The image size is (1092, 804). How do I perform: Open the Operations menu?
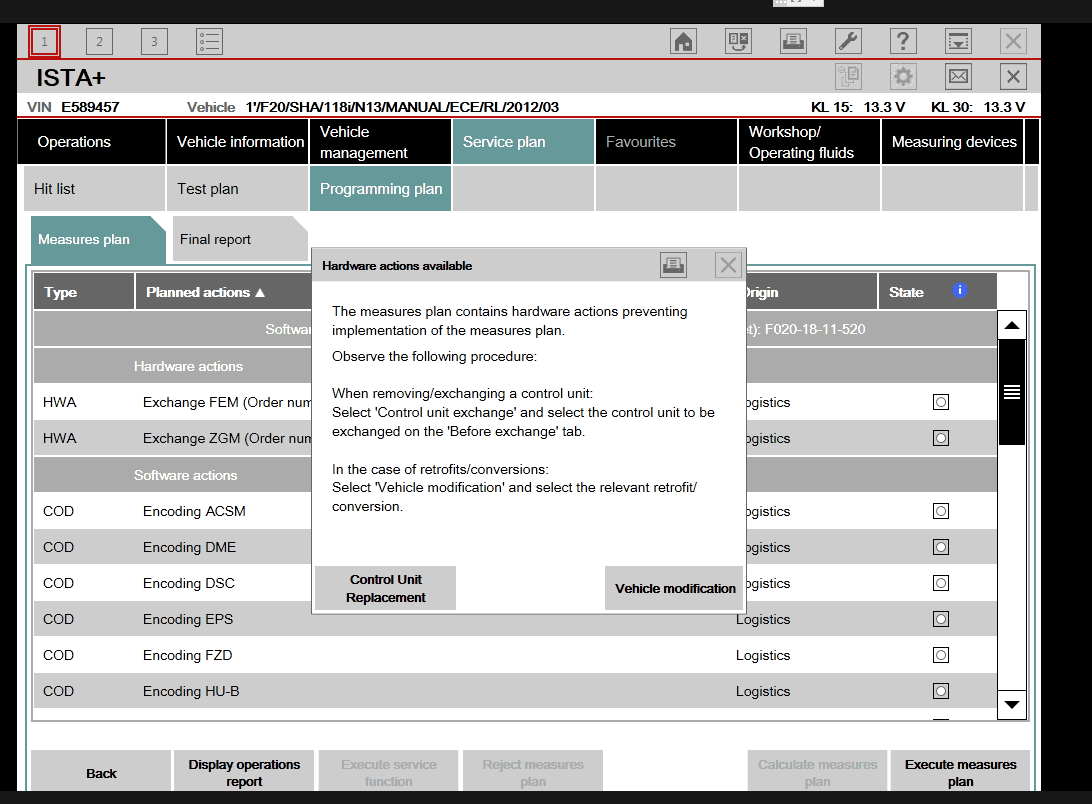(x=91, y=141)
